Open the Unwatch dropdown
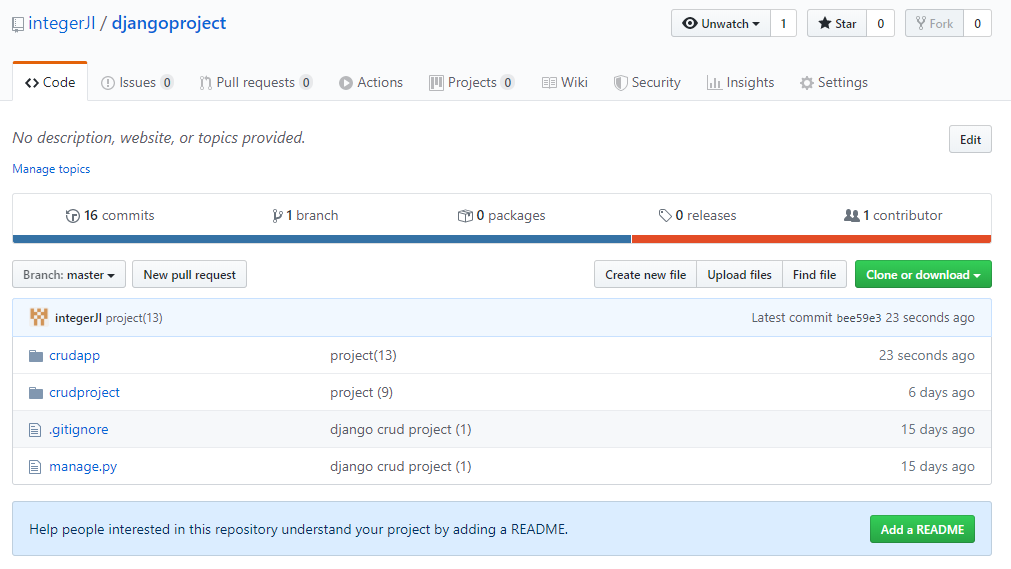Image resolution: width=1011 pixels, height=569 pixels. pos(720,23)
